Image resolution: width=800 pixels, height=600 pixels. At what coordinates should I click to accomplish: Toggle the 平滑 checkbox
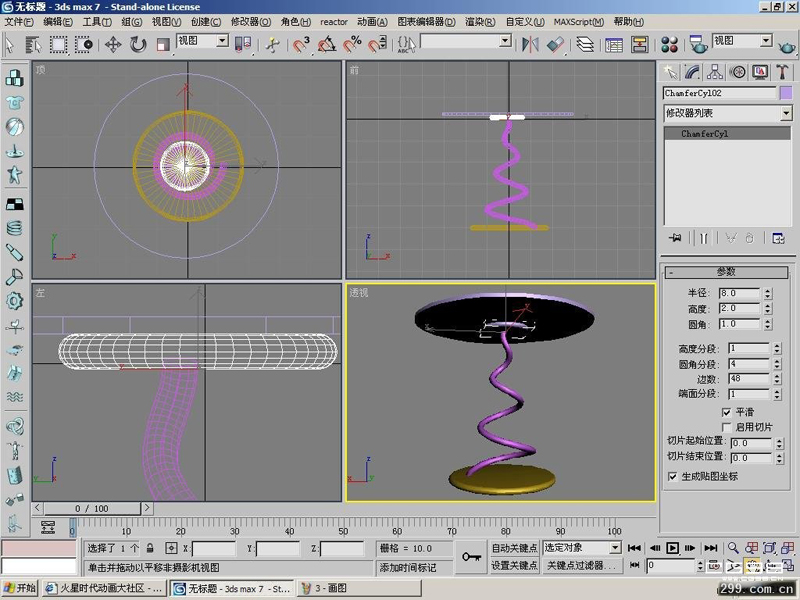point(727,412)
